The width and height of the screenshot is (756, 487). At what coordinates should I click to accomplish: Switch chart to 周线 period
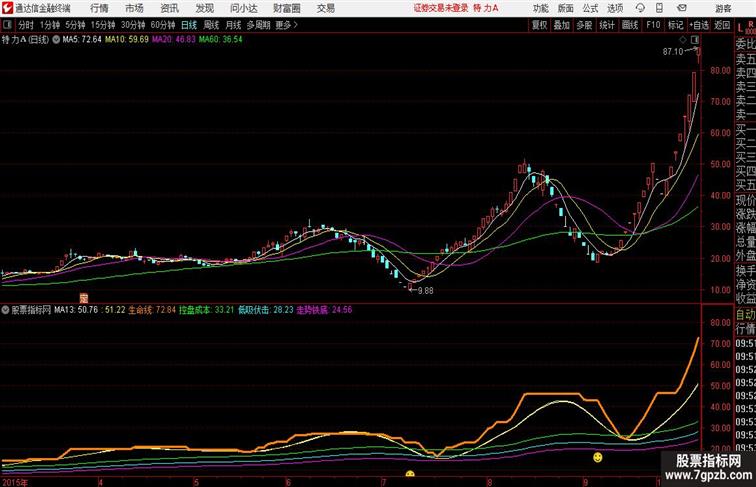[x=211, y=25]
